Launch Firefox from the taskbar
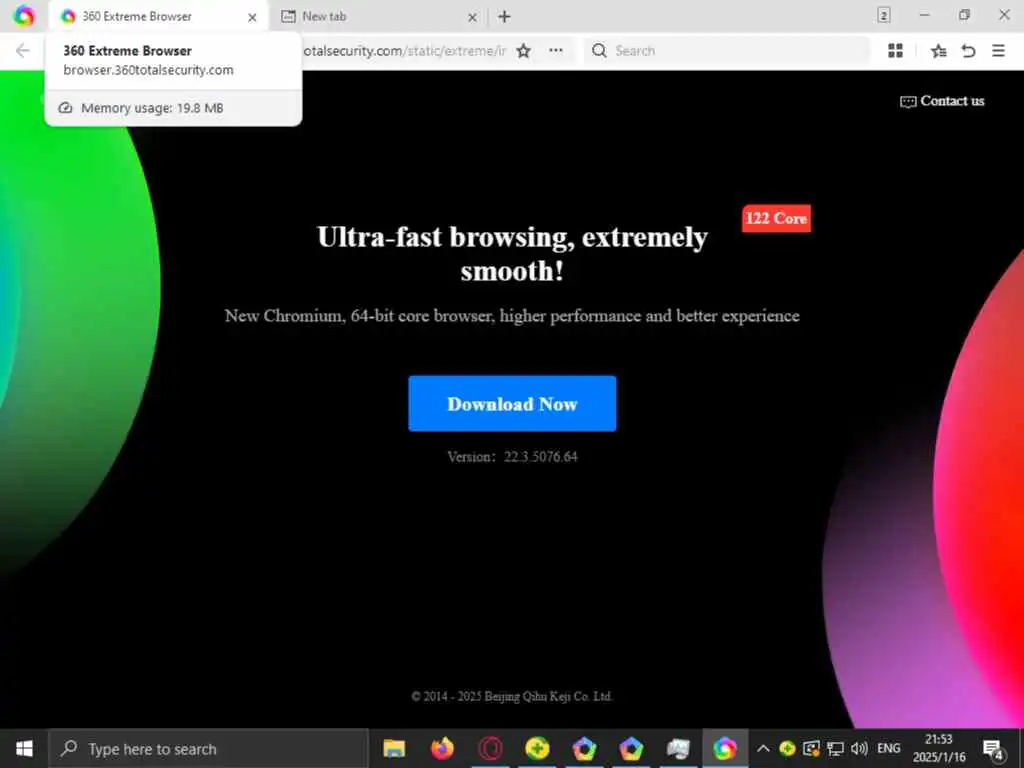 (442, 748)
